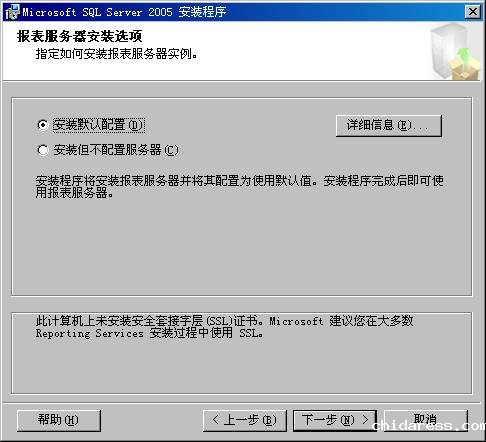Image resolution: width=486 pixels, height=442 pixels.
Task: Open help with the 帮助(H) button
Action: coord(59,420)
